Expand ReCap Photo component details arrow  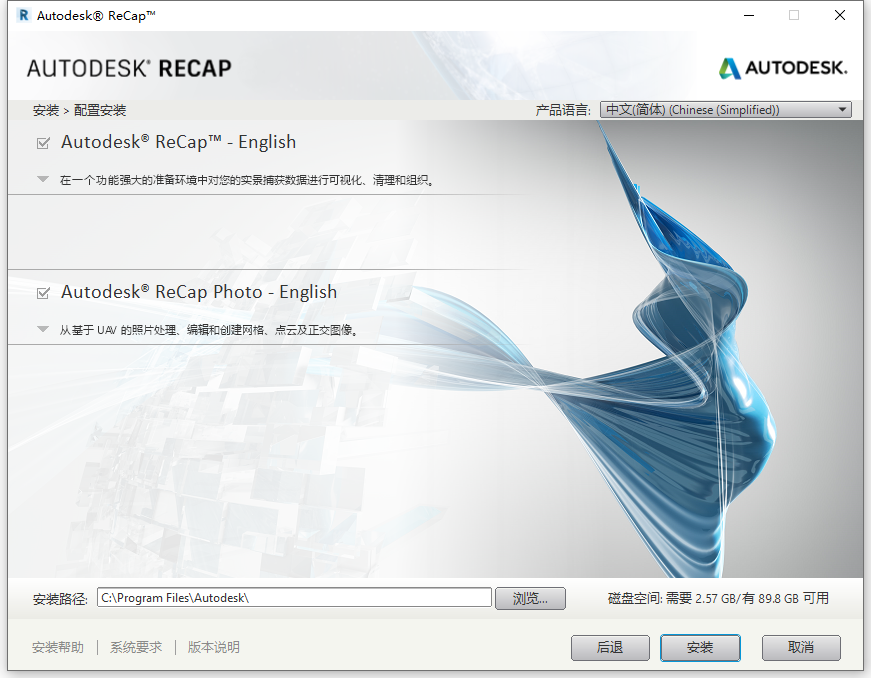(43, 329)
